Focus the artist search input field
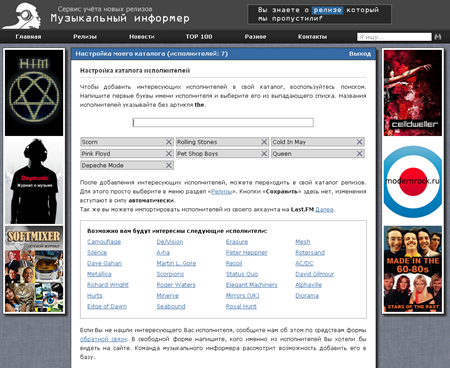This screenshot has width=450, height=368. [223, 123]
